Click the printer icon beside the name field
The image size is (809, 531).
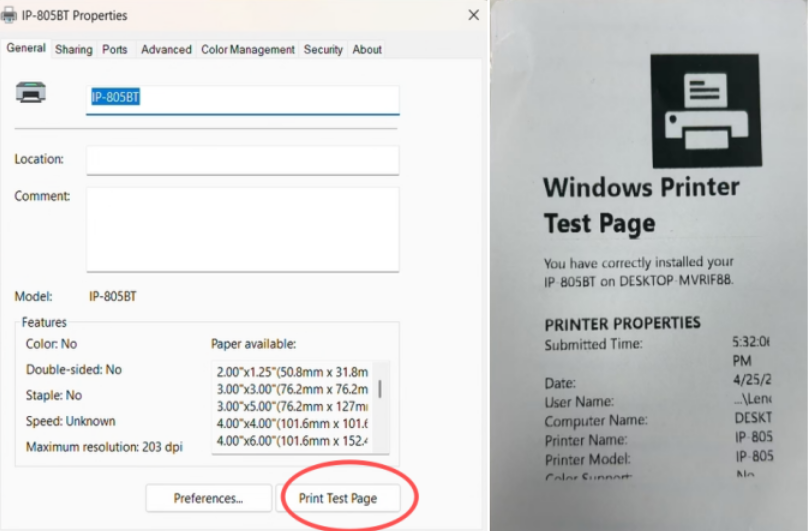coord(31,93)
